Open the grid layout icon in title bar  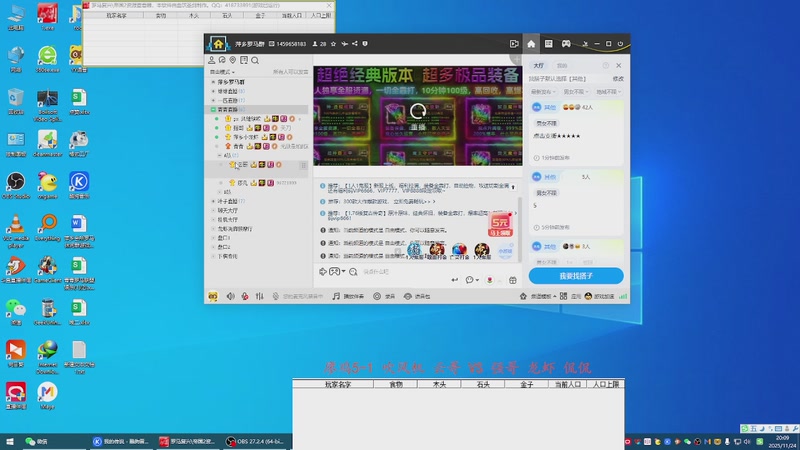[x=548, y=44]
